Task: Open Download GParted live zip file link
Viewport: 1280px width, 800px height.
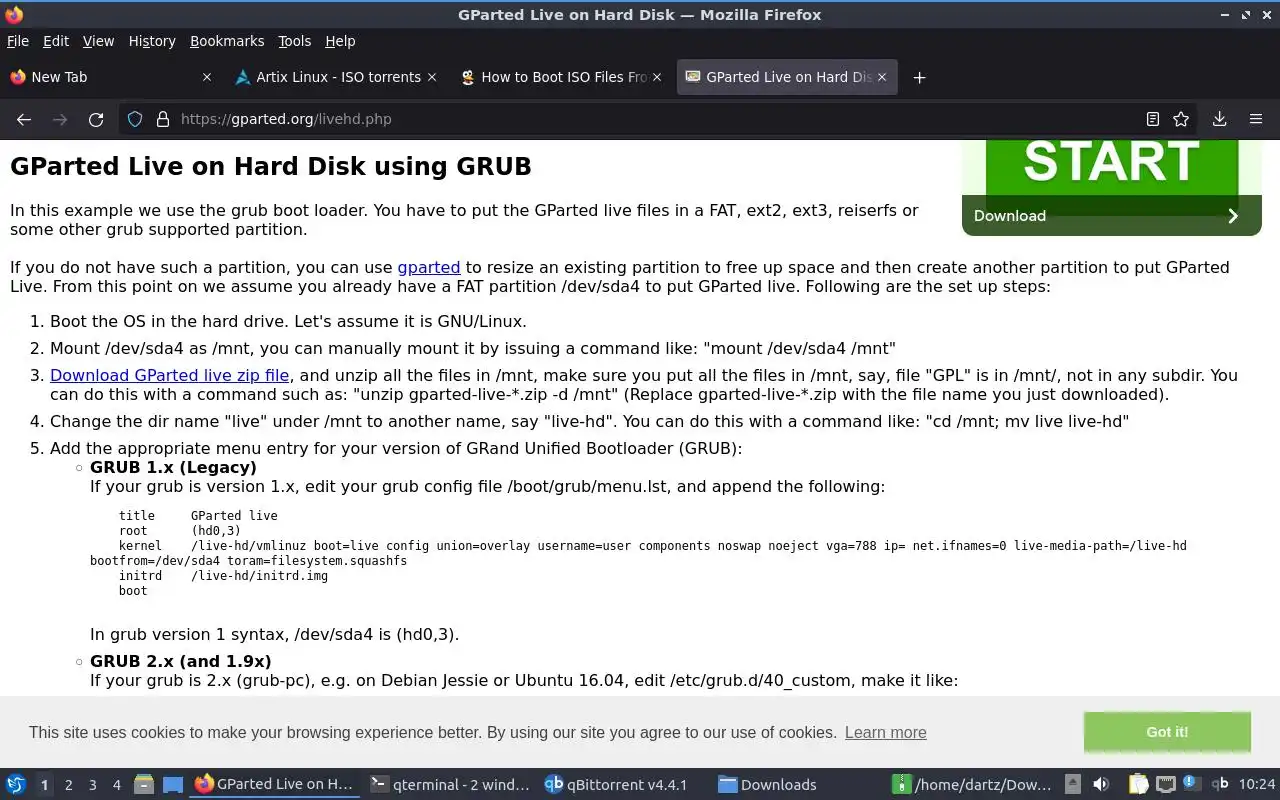Action: 170,375
